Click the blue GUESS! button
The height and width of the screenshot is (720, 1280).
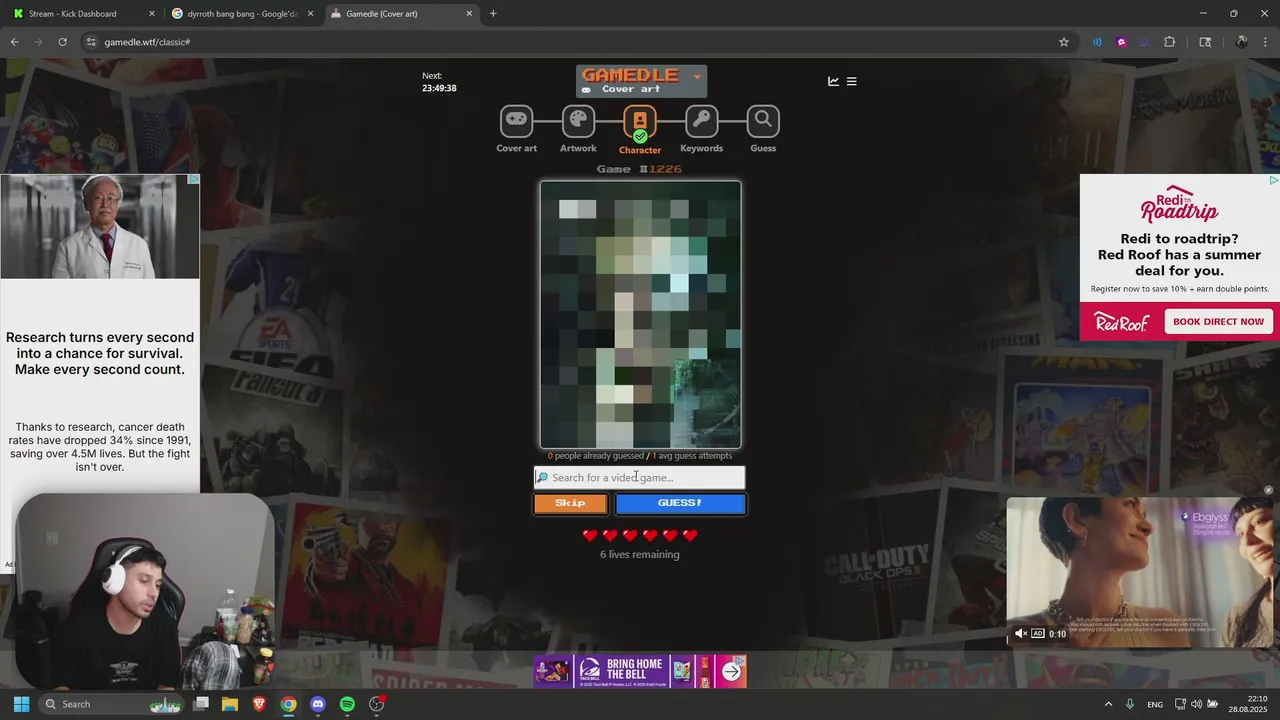(680, 503)
